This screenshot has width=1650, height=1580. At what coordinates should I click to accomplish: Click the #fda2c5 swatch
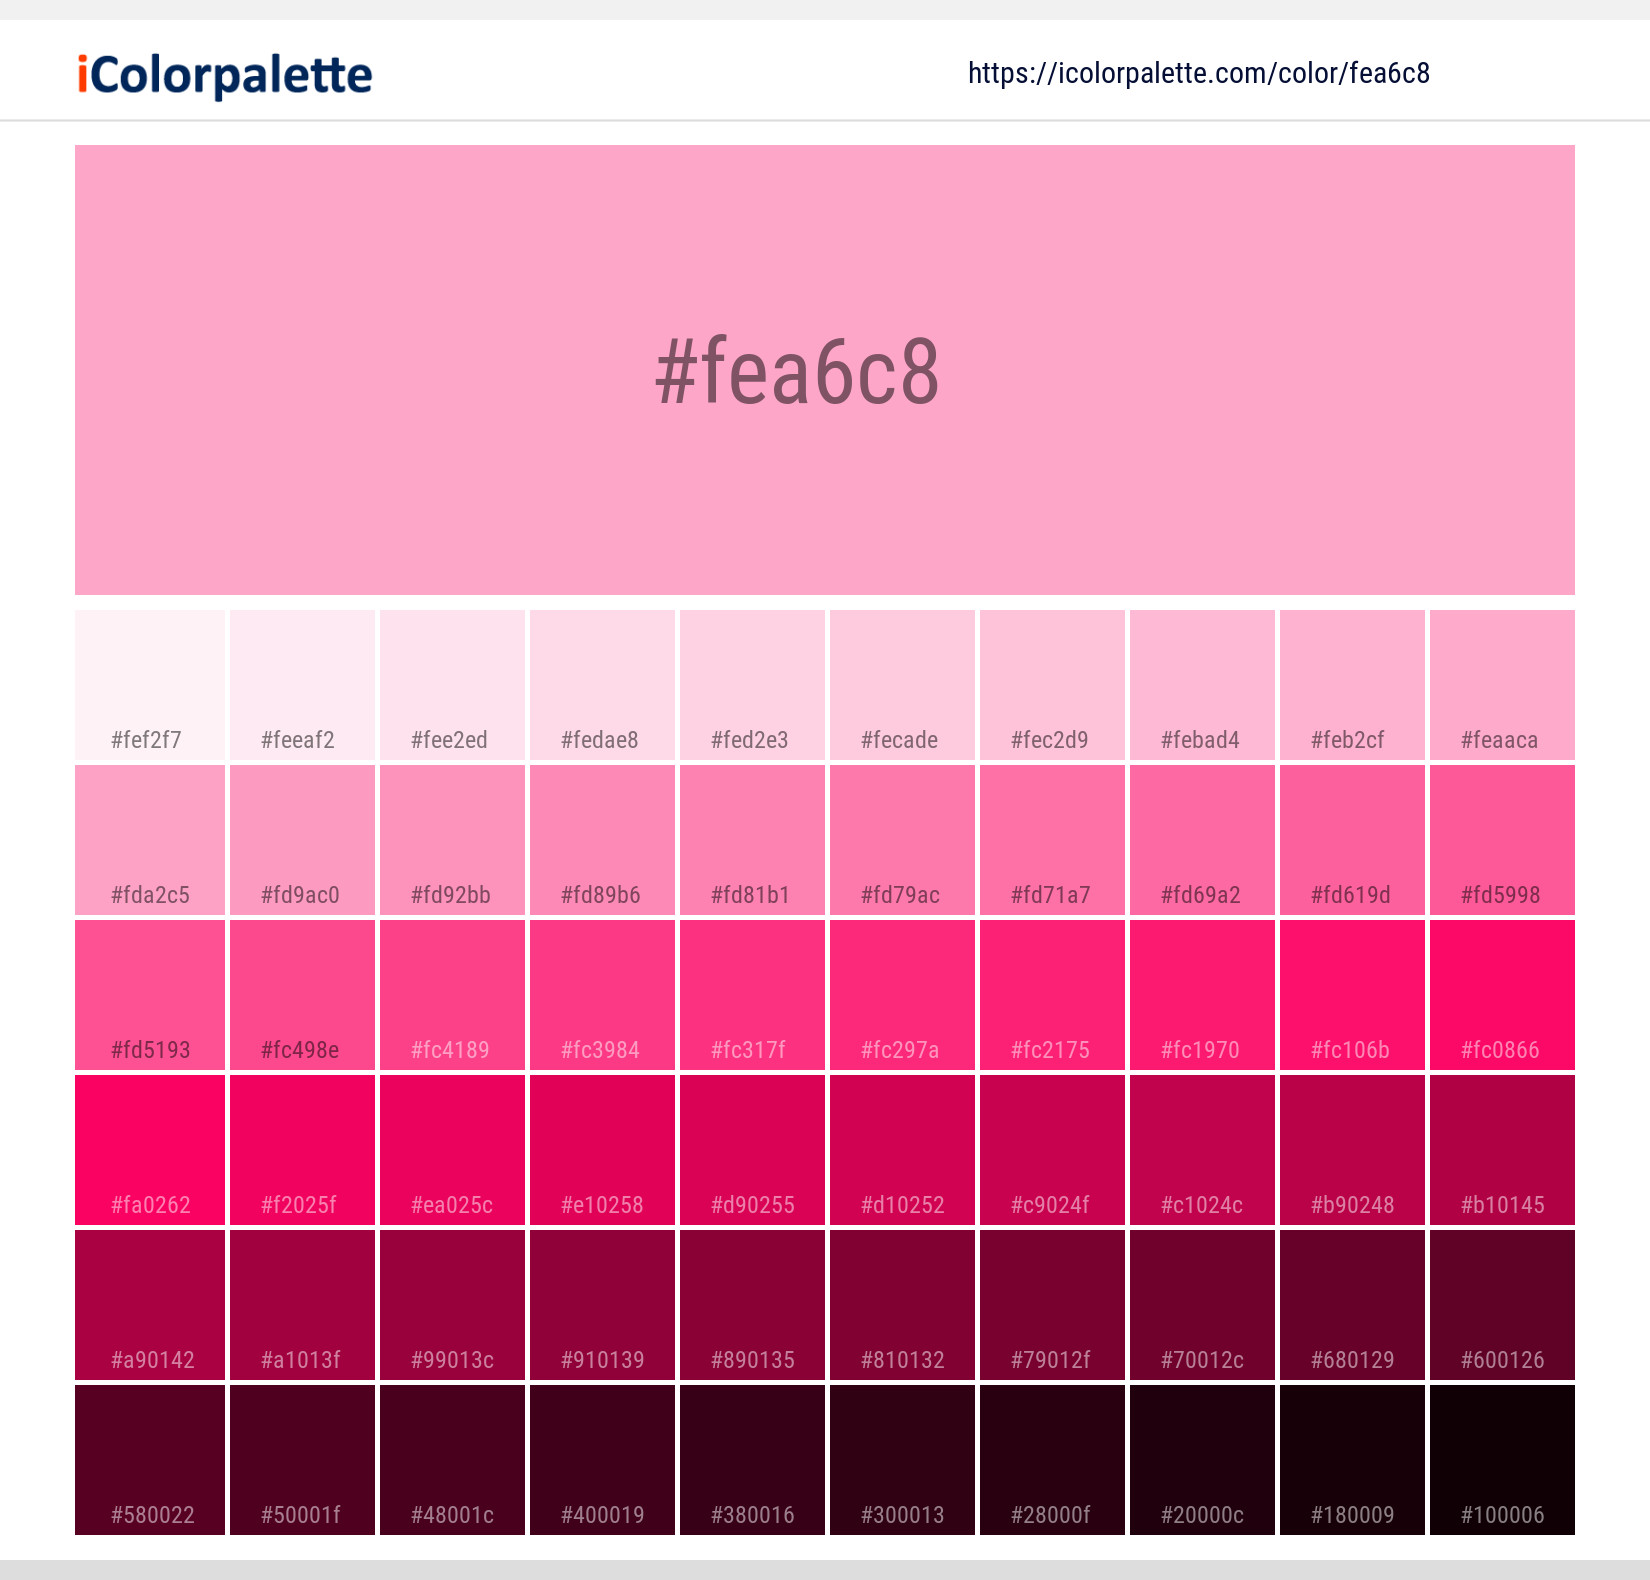point(149,840)
